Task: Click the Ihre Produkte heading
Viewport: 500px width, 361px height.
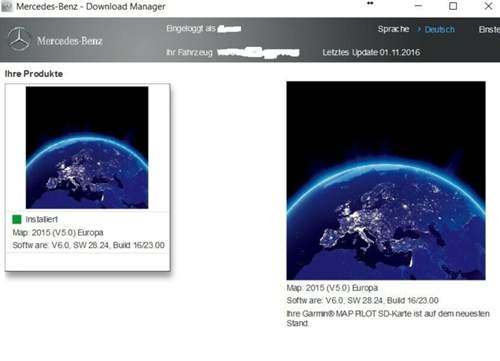Action: point(34,74)
